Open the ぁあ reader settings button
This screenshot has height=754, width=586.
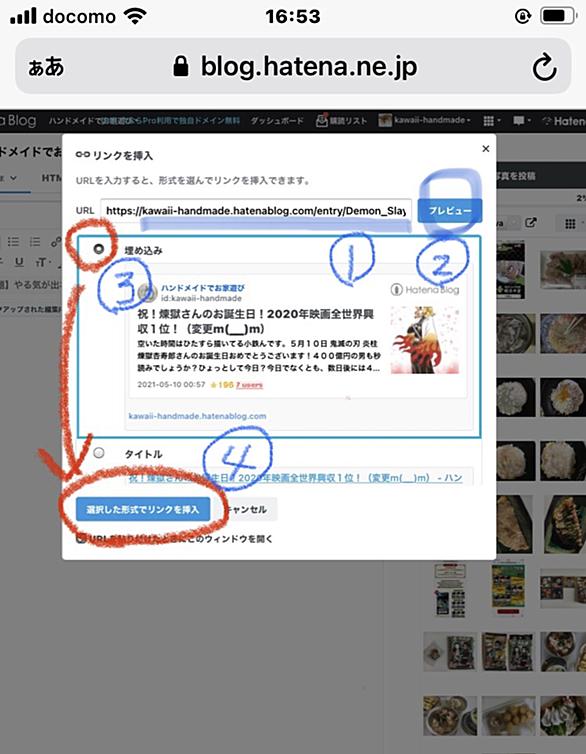[46, 67]
